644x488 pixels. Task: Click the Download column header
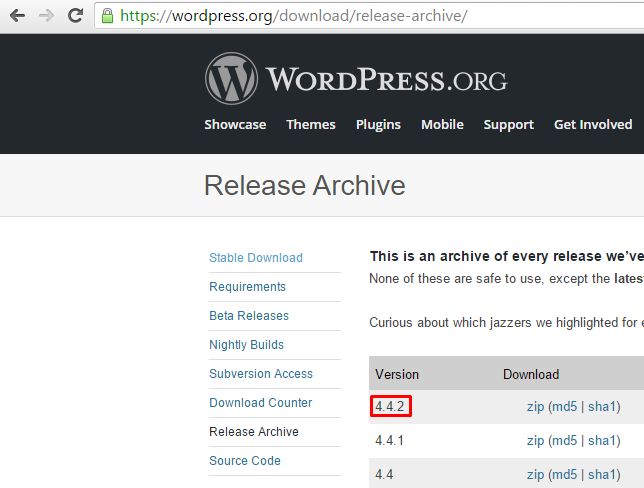tap(531, 374)
